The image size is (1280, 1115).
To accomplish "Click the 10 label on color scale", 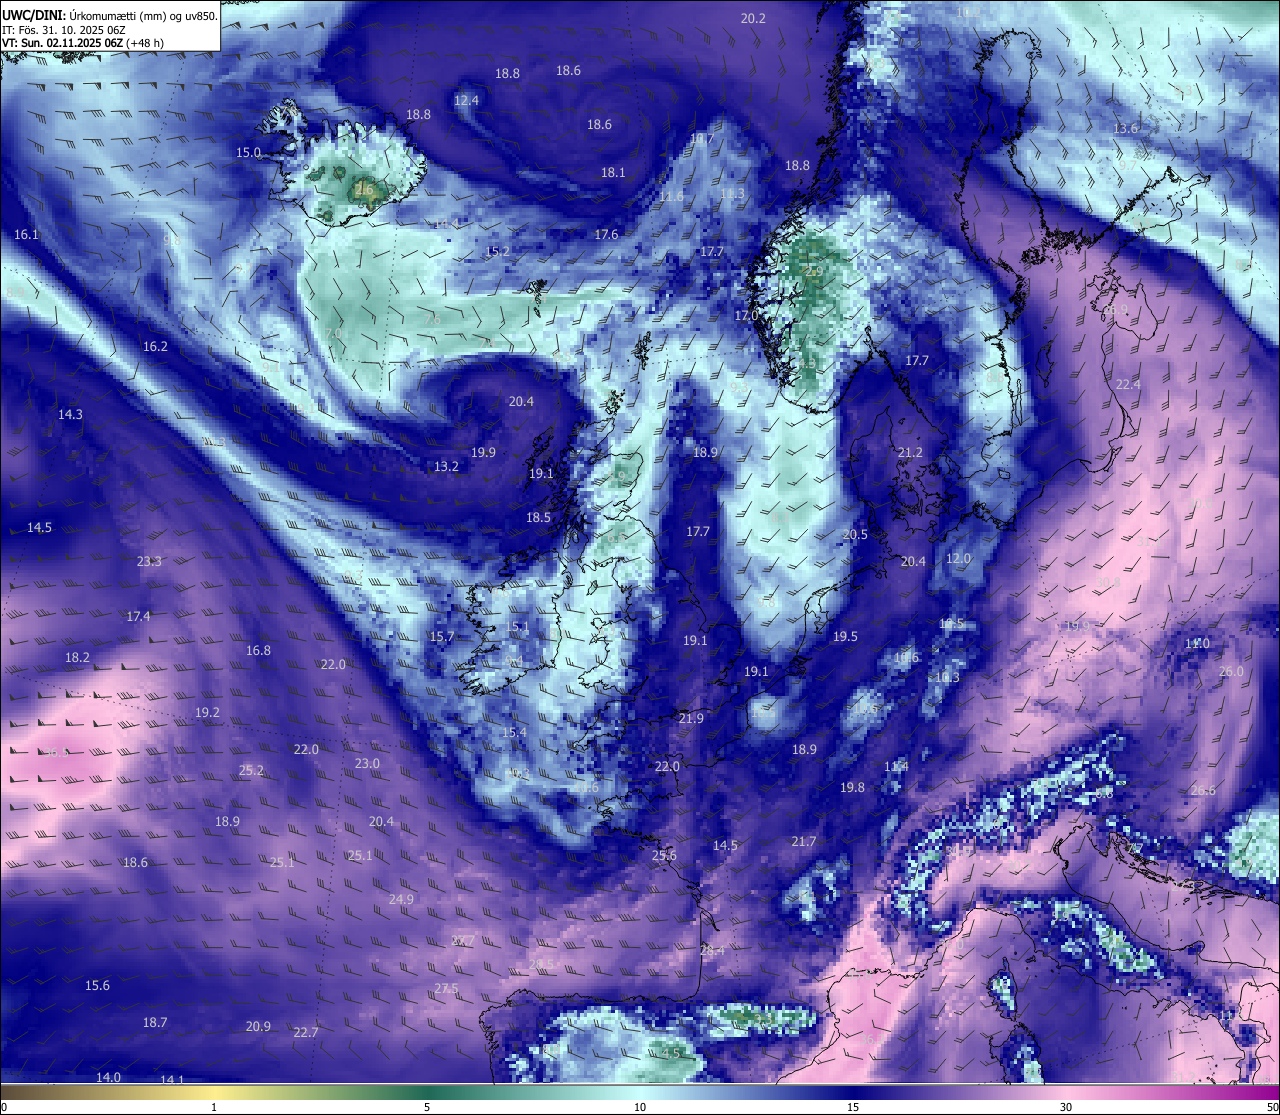I will 639,1107.
